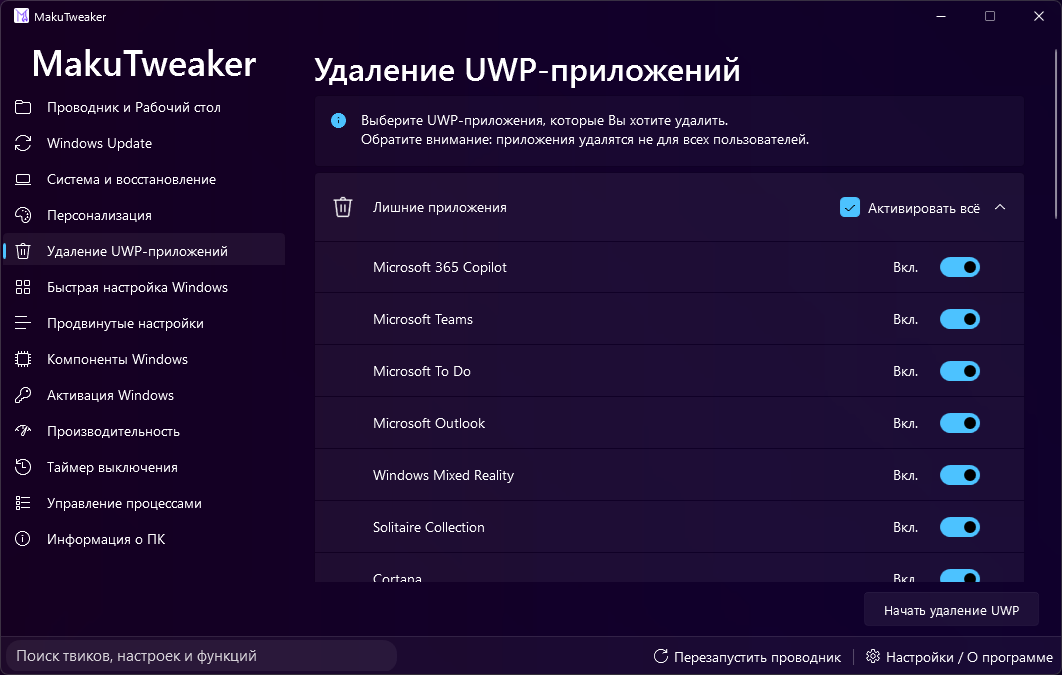1062x675 pixels.
Task: Navigate to Продвинутые настройки
Action: click(144, 323)
